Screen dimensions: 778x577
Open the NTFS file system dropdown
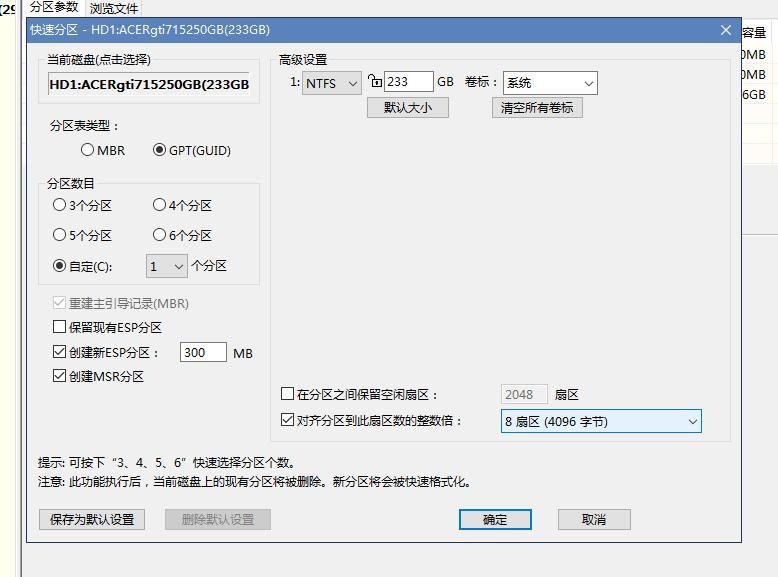pos(332,84)
